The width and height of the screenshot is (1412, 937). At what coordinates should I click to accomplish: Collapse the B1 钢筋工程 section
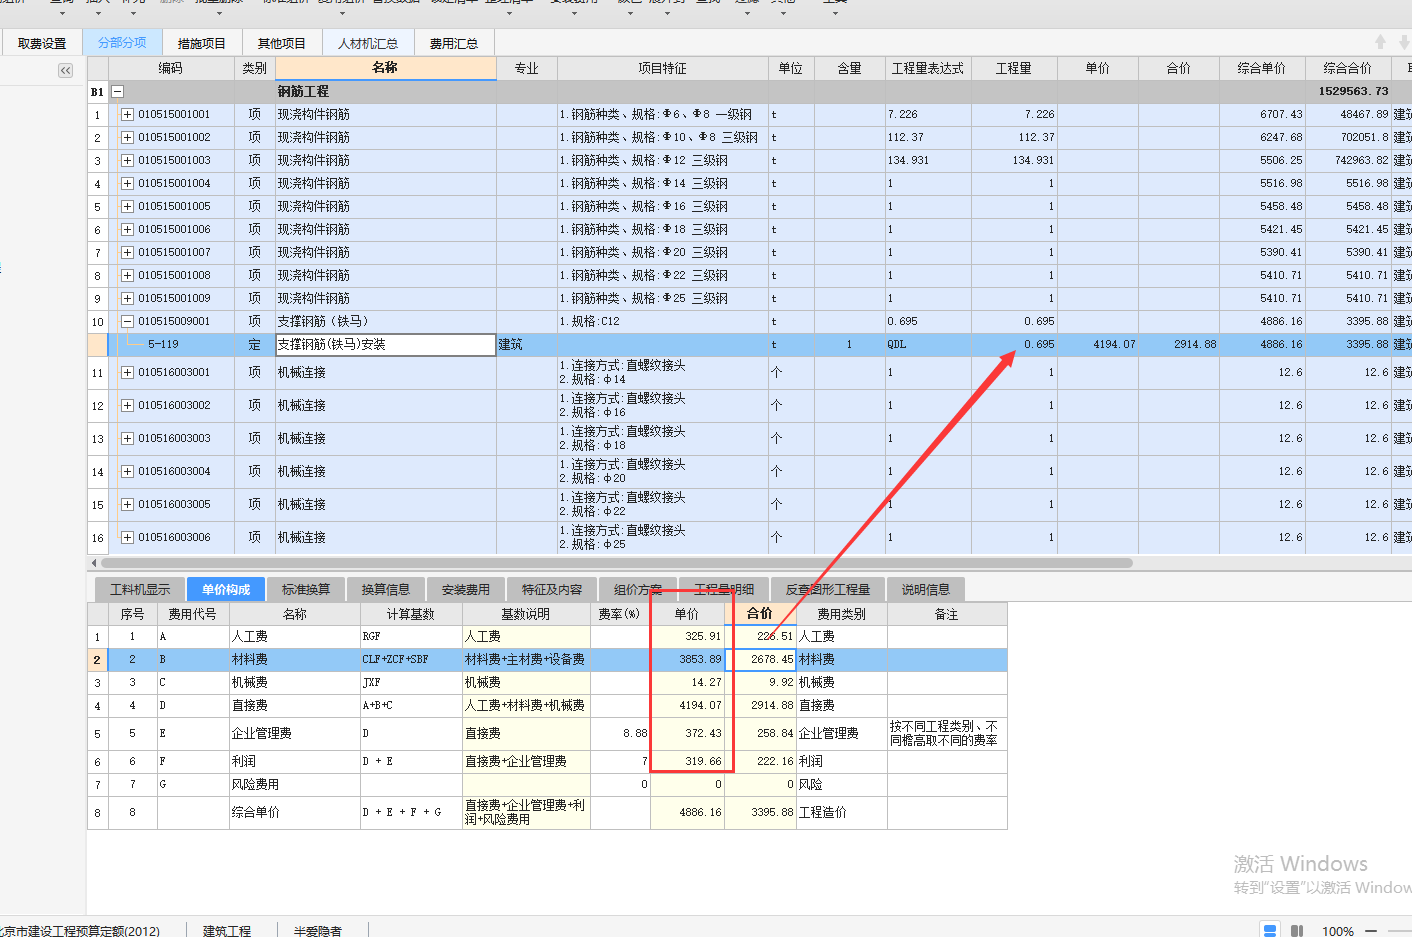(x=117, y=91)
